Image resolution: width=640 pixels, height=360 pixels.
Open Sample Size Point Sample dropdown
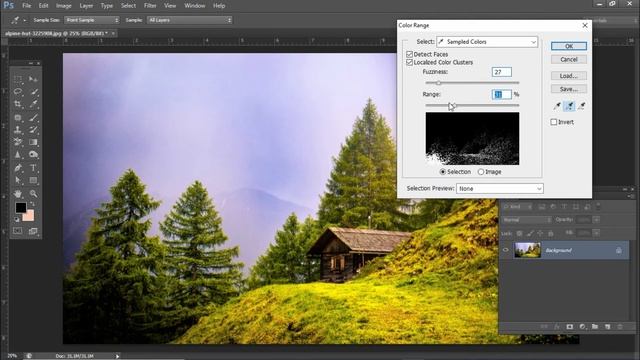(92, 20)
